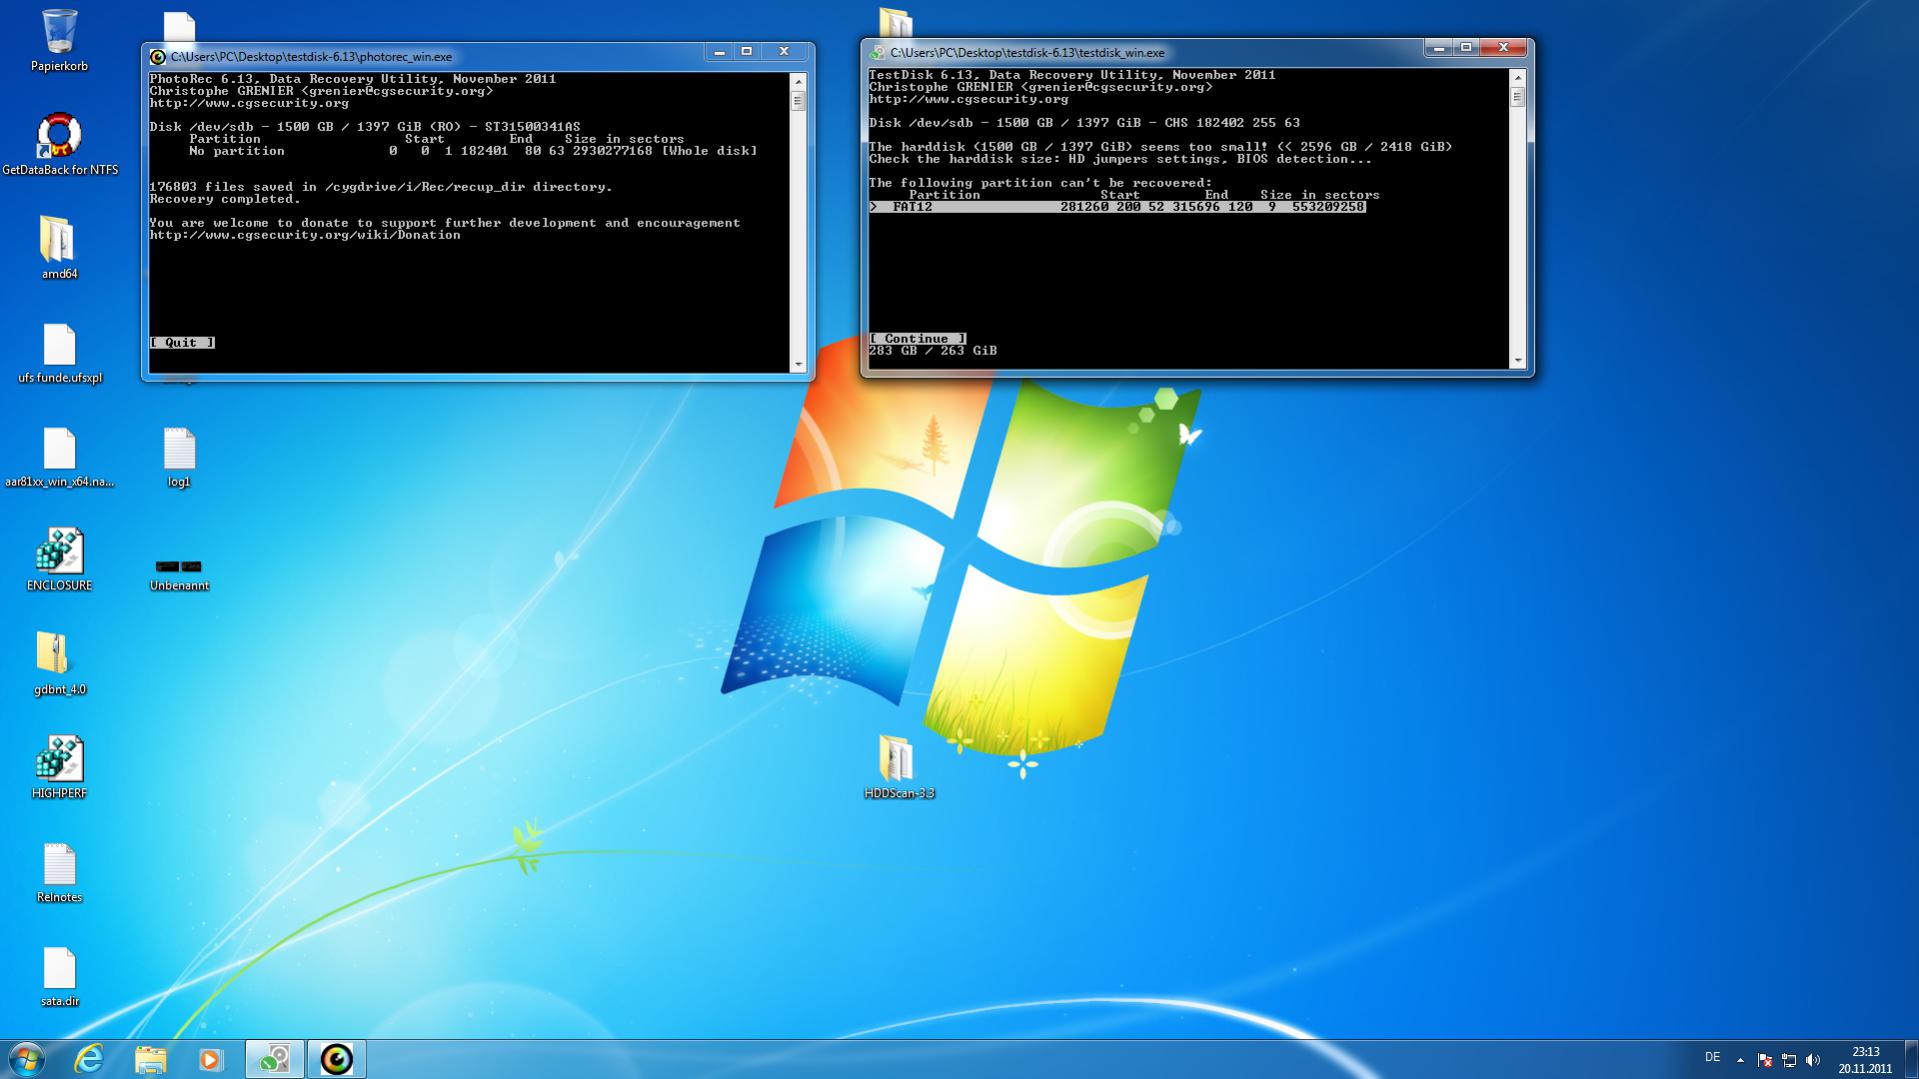Select the aar81xx_win_x64 file icon
Viewport: 1919px width, 1079px height.
tap(59, 457)
